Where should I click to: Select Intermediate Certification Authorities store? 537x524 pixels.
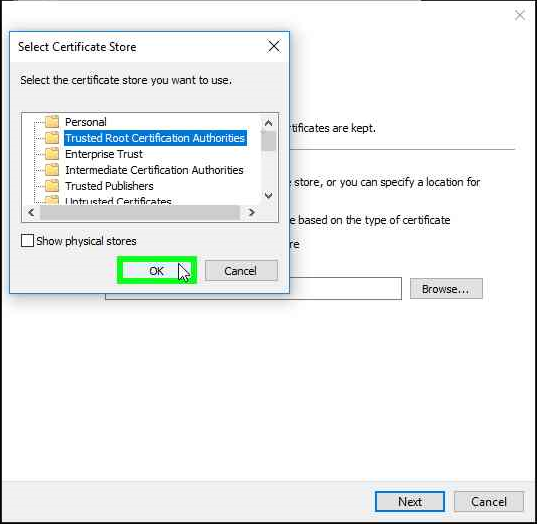coord(154,170)
